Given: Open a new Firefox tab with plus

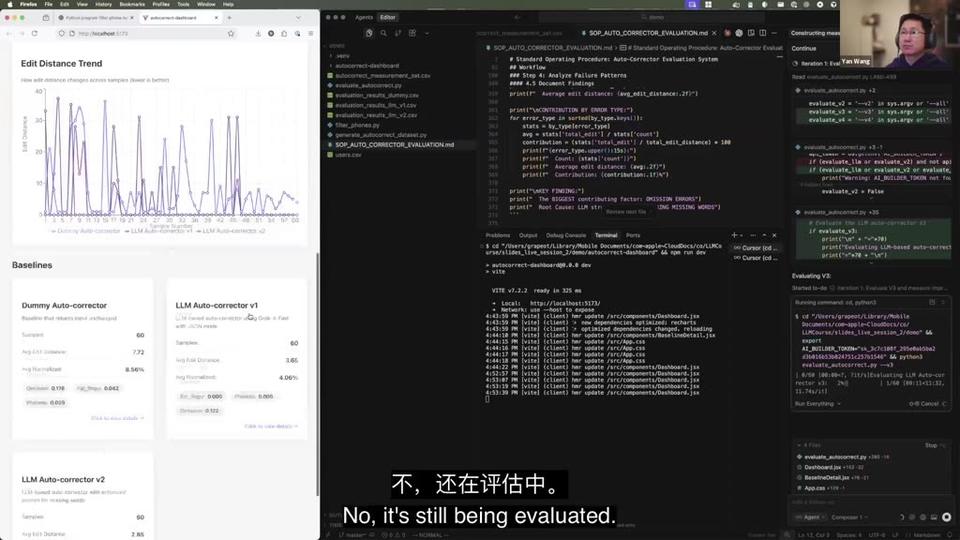Looking at the screenshot, I should (230, 18).
